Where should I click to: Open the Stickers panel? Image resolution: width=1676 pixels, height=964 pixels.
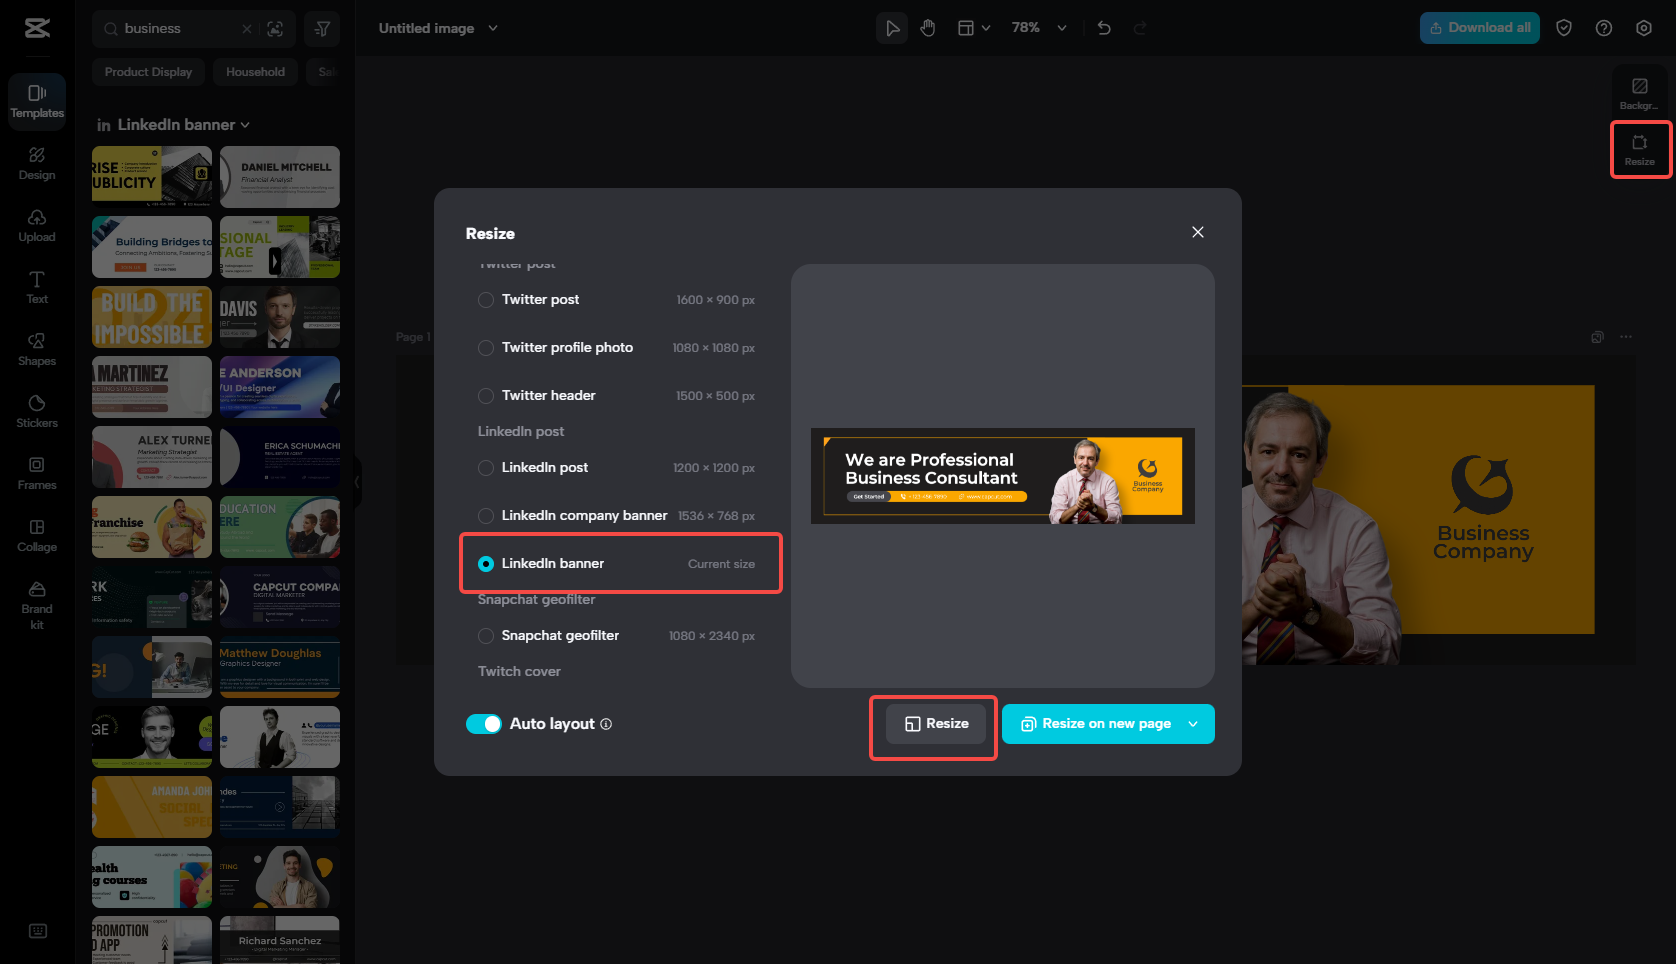pos(36,410)
